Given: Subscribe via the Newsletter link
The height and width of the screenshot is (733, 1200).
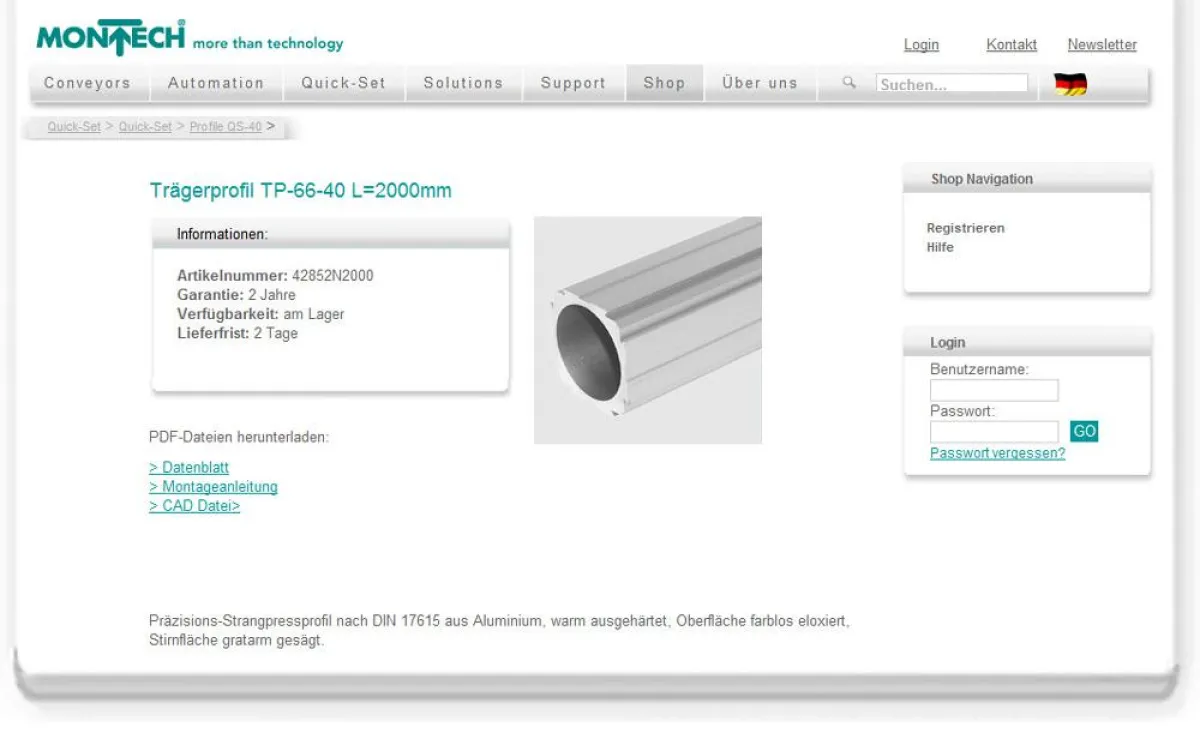Looking at the screenshot, I should [1102, 45].
